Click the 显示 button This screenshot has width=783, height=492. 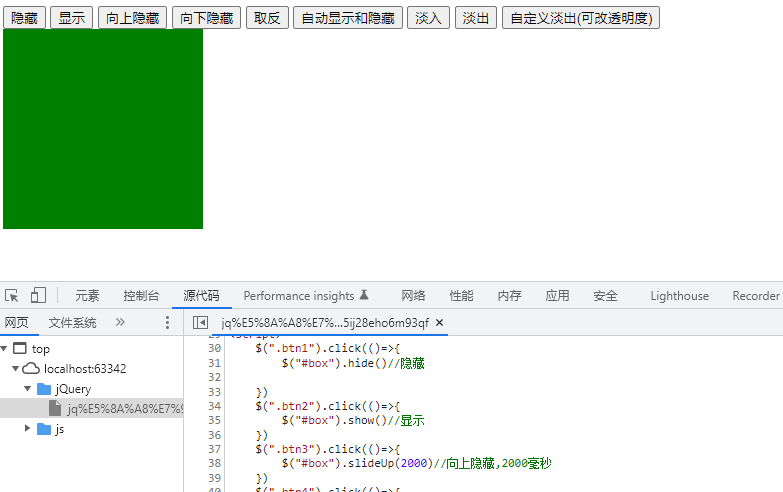71,18
